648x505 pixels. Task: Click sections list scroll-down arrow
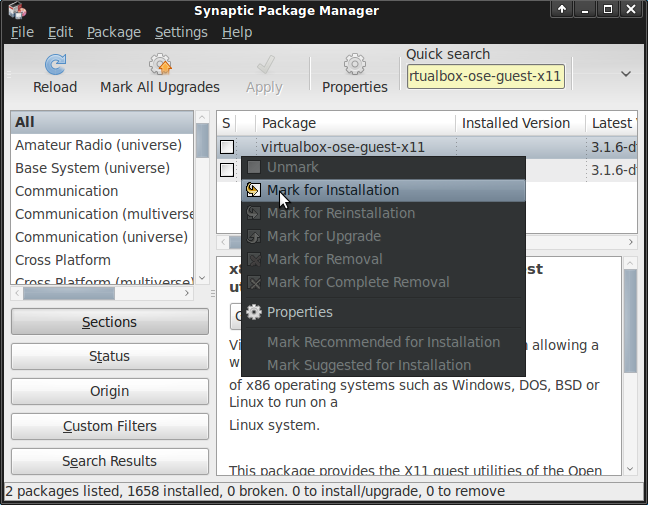pos(202,278)
